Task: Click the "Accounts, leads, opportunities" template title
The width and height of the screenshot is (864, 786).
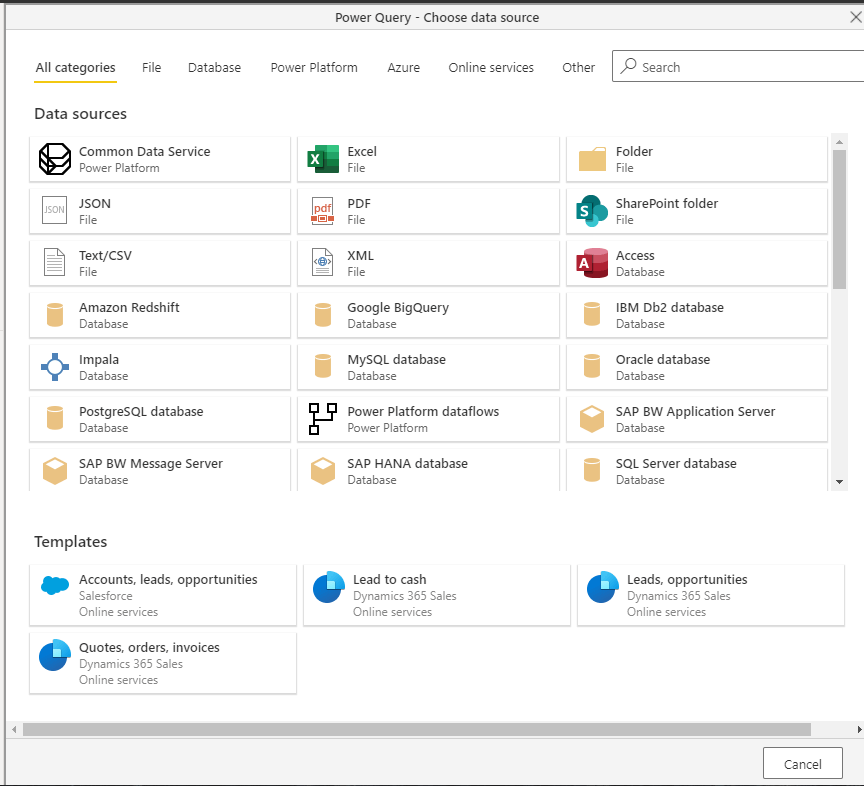Action: [x=168, y=579]
